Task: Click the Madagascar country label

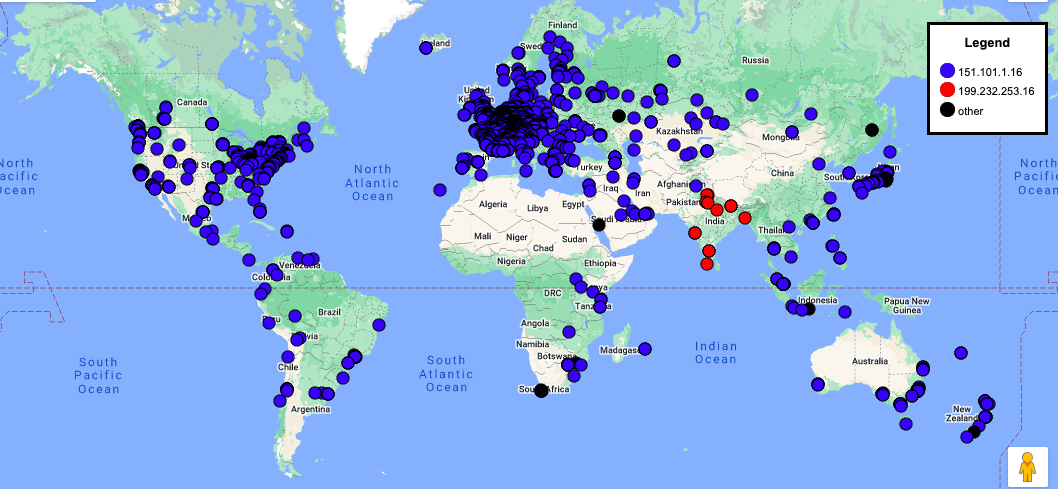Action: pyautogui.click(x=619, y=350)
